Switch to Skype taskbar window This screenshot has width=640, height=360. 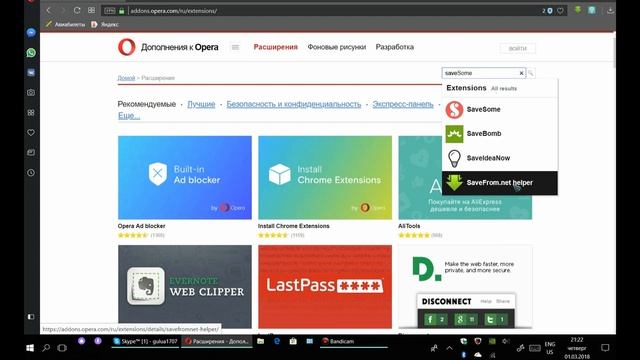click(x=146, y=341)
